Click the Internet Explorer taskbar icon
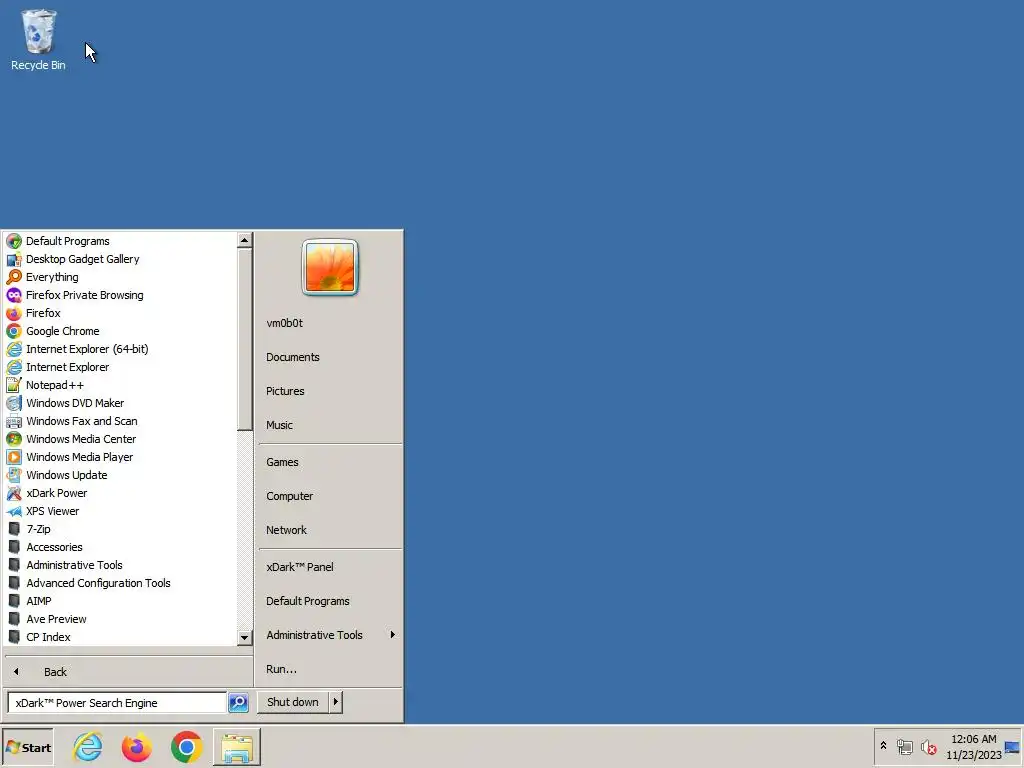 tap(88, 747)
